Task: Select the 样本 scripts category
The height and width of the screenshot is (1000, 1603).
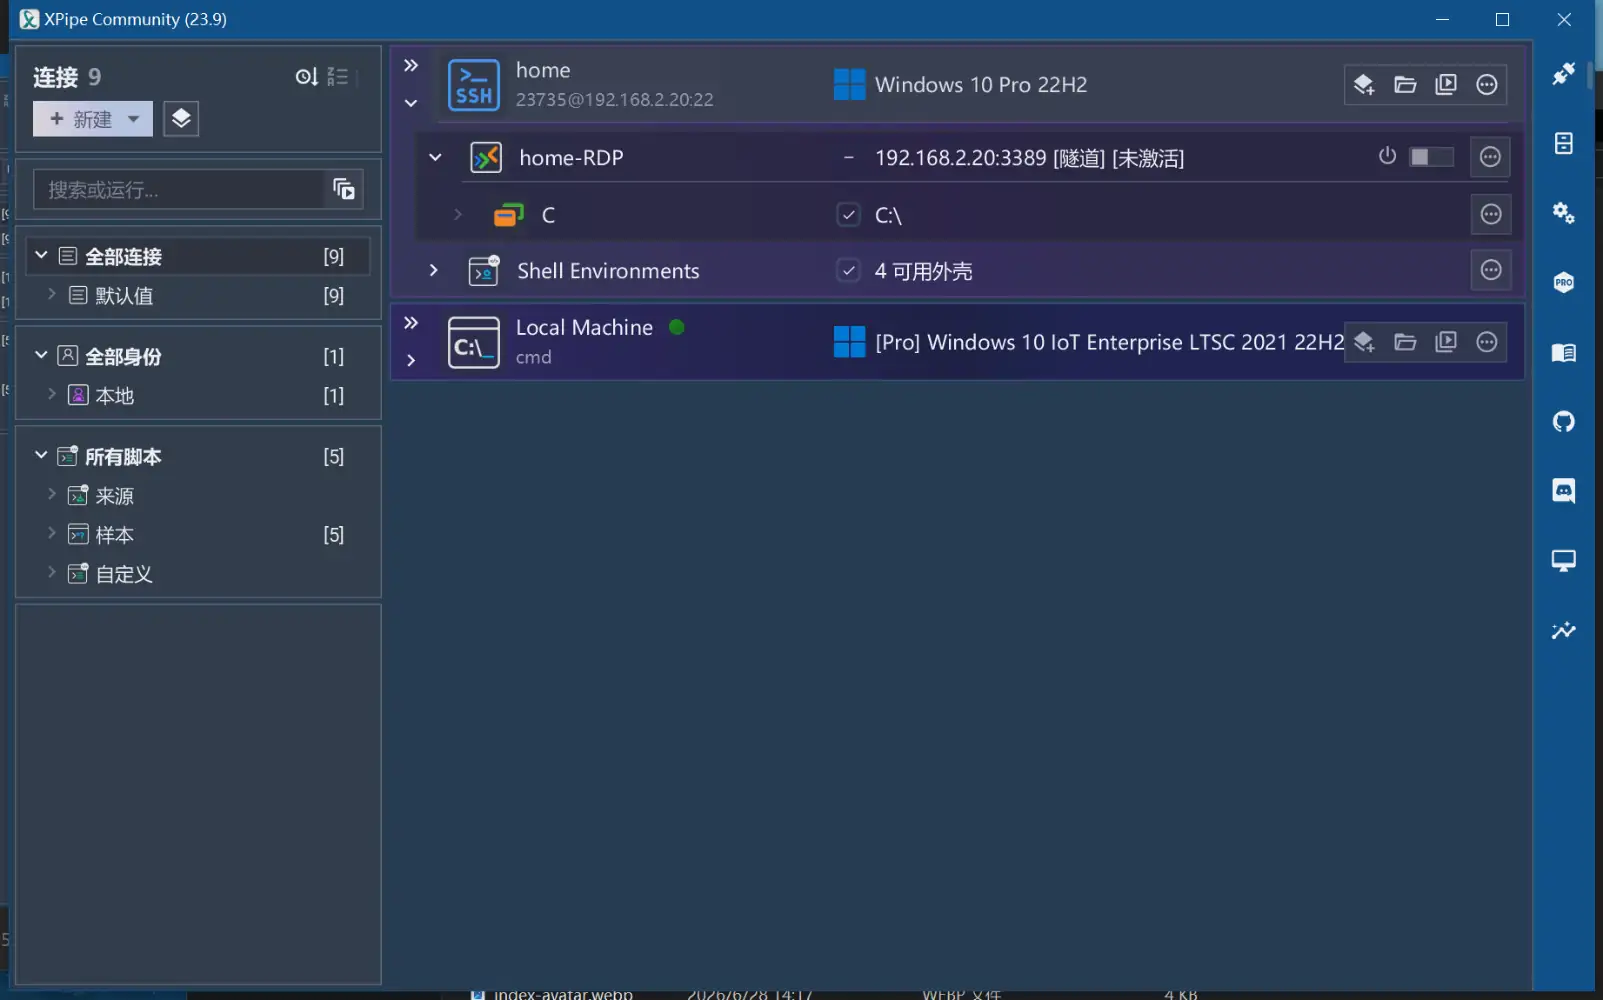Action: [198, 535]
